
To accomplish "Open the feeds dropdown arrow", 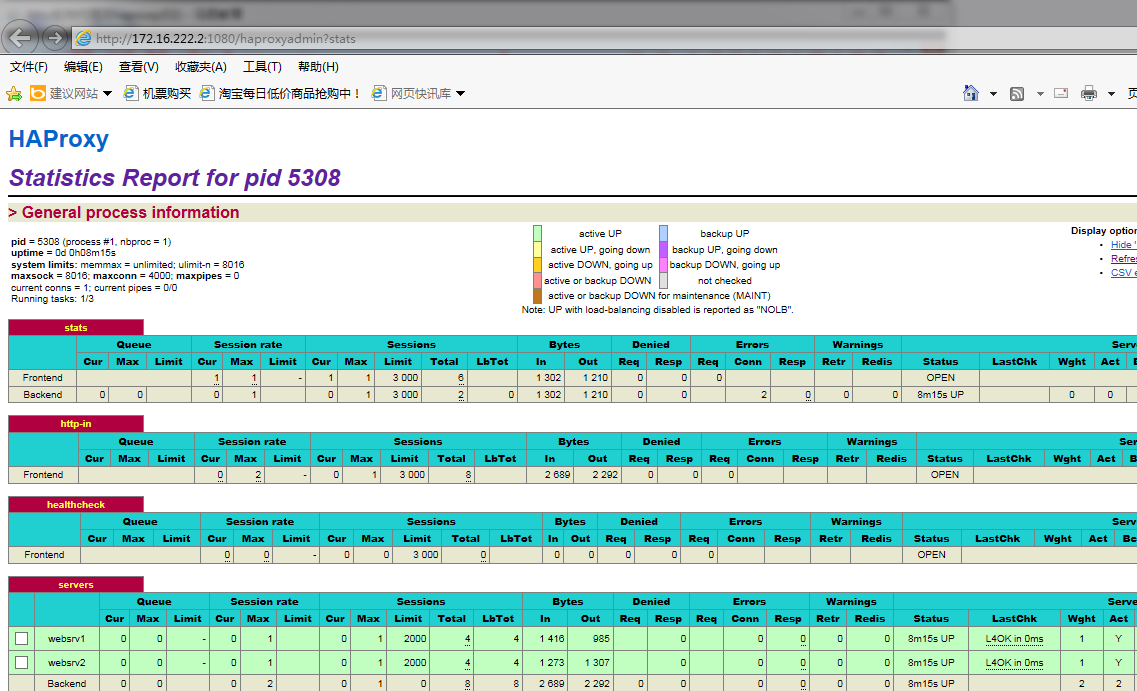I will [1040, 94].
